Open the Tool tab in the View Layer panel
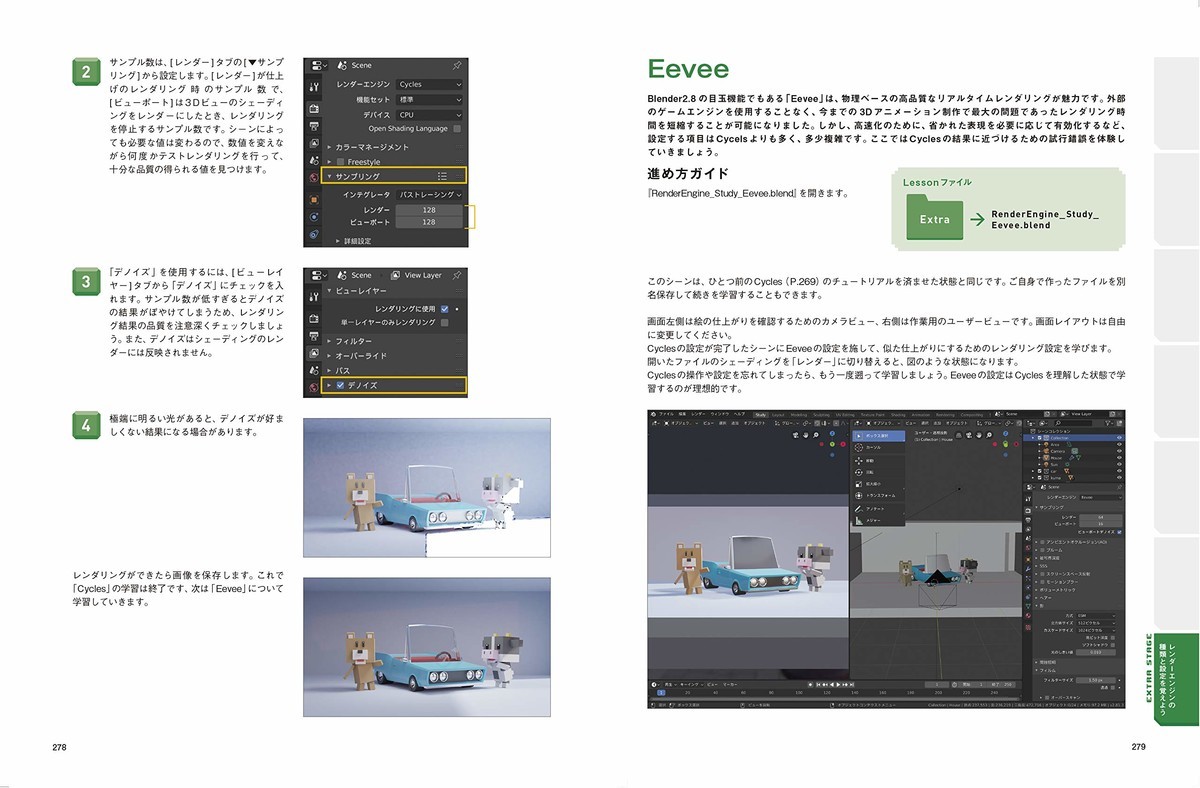The image size is (1200, 788). pyautogui.click(x=314, y=296)
